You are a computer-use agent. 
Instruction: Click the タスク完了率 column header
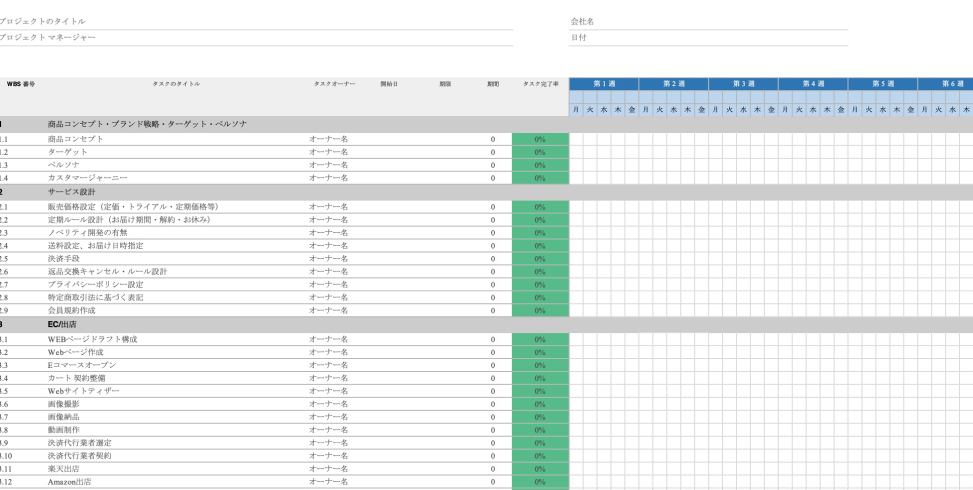(x=540, y=84)
